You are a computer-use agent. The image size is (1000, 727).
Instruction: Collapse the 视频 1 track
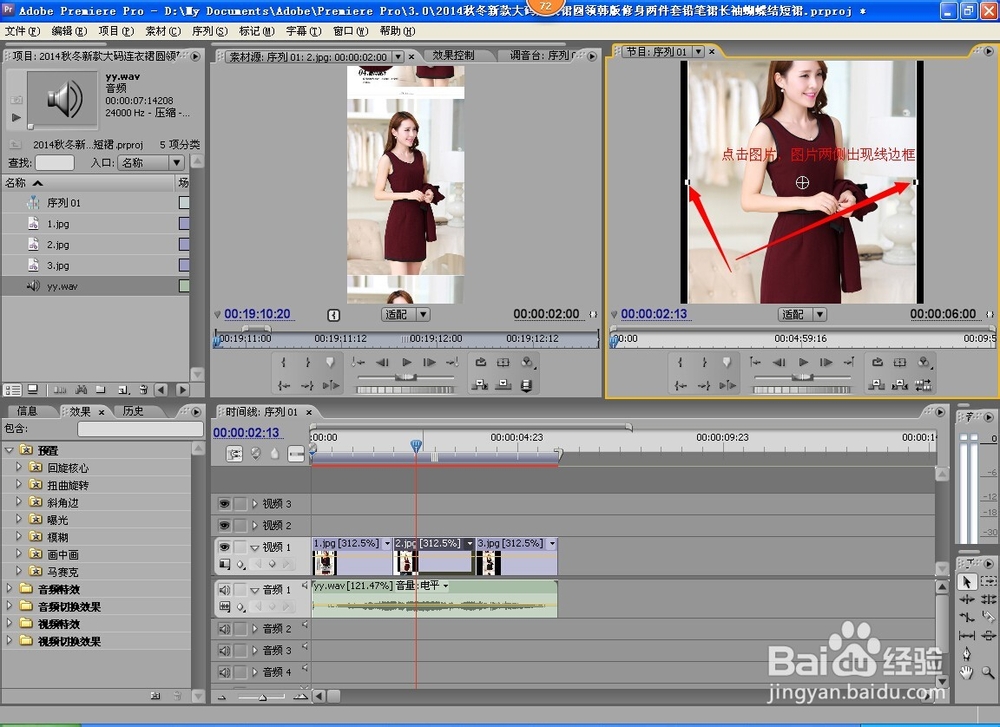(254, 547)
